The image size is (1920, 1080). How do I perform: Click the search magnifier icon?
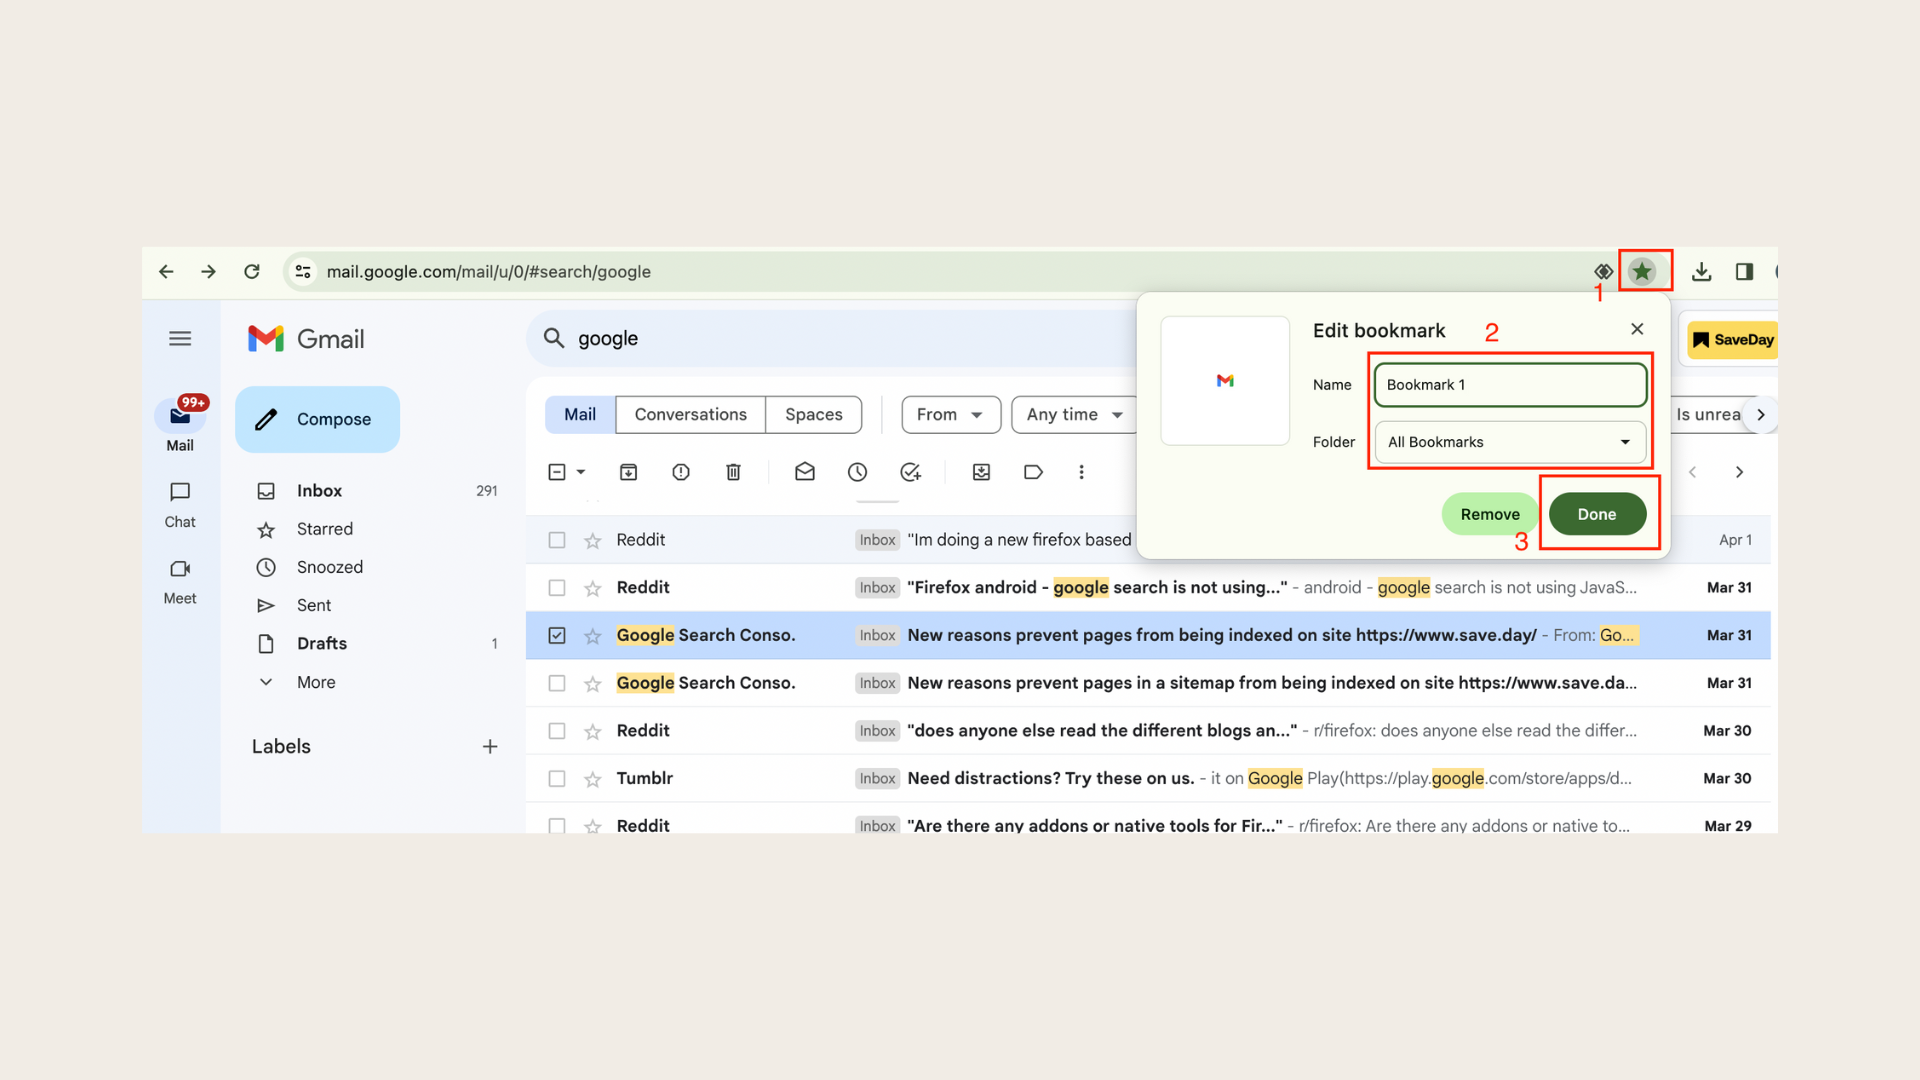[x=554, y=338]
